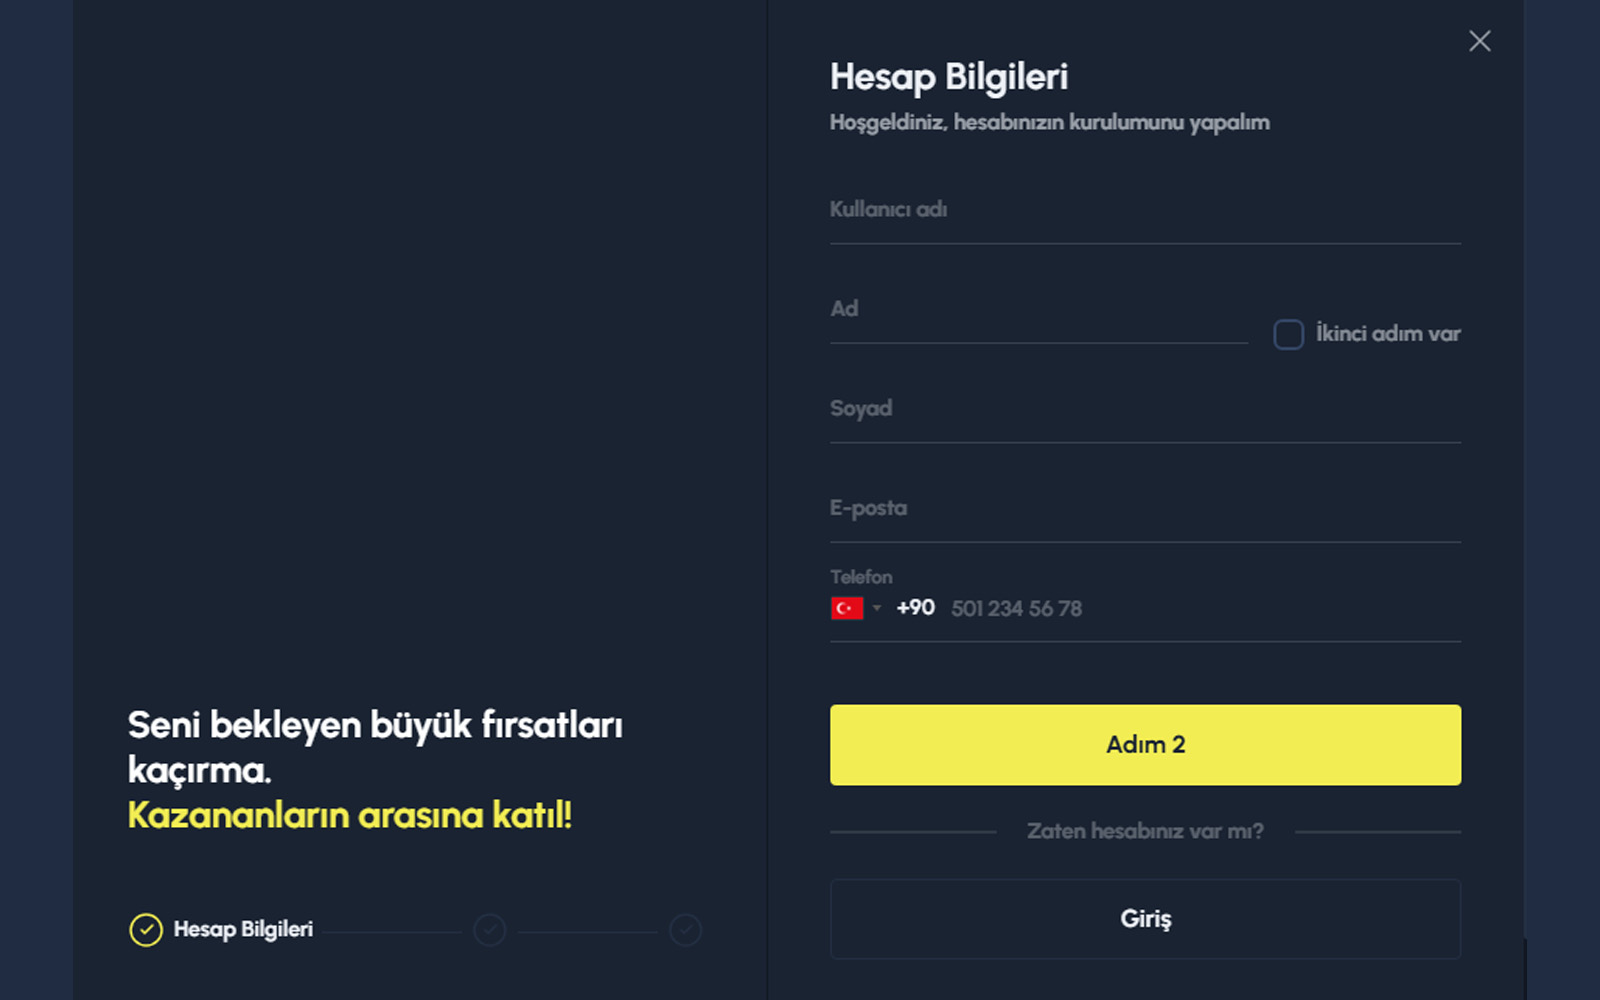Viewport: 1600px width, 1000px height.
Task: Click the checkmark inside the middle progress circle
Action: [x=489, y=929]
